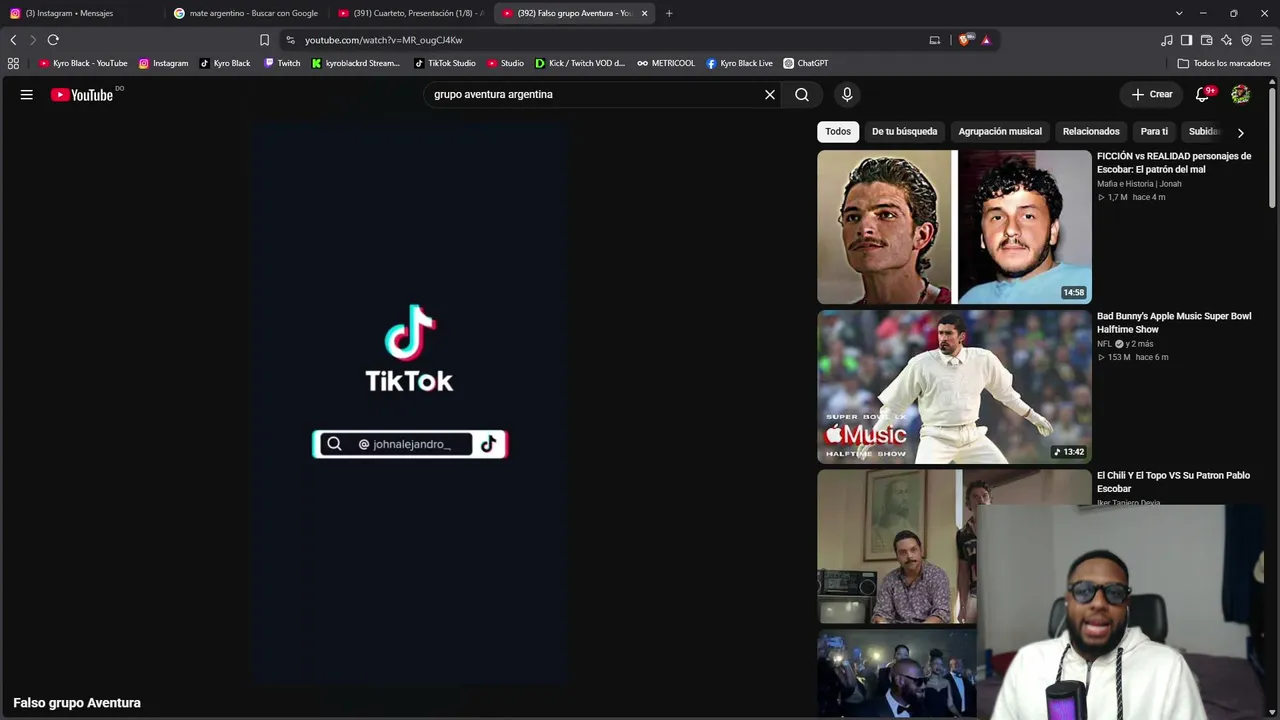Submit search with the magnifying glass button
This screenshot has width=1280, height=720.
[x=802, y=95]
